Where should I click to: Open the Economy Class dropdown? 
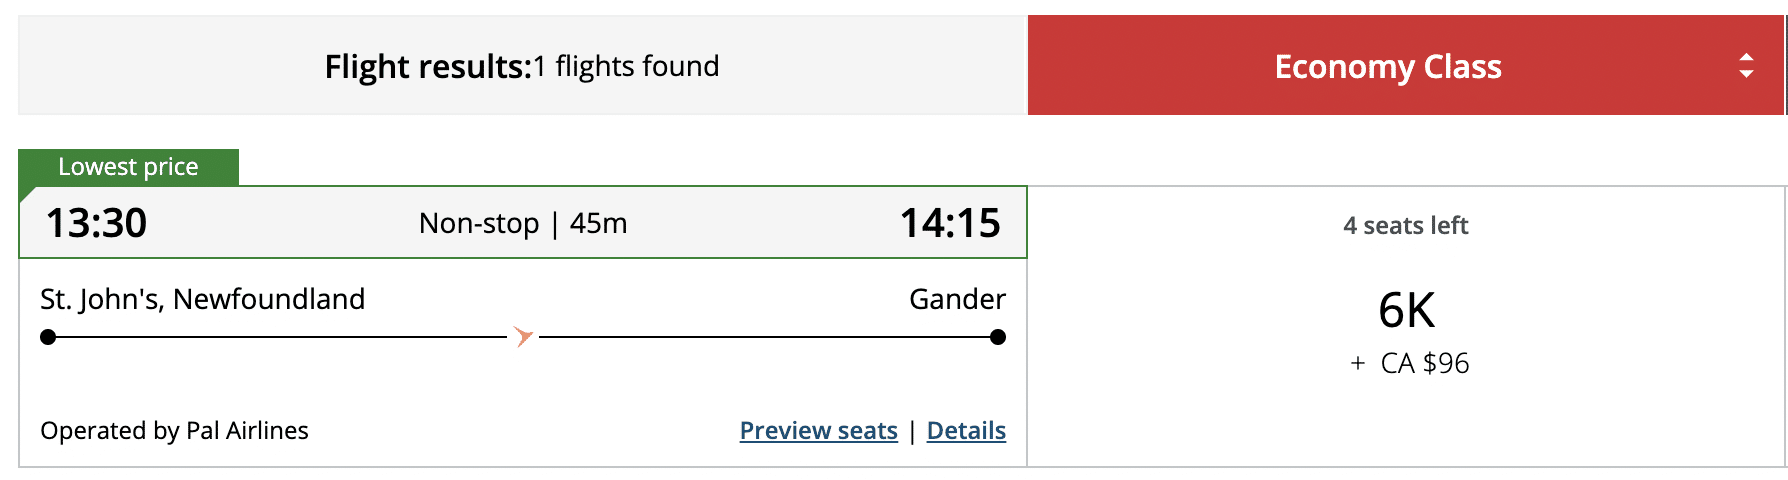(x=1387, y=66)
